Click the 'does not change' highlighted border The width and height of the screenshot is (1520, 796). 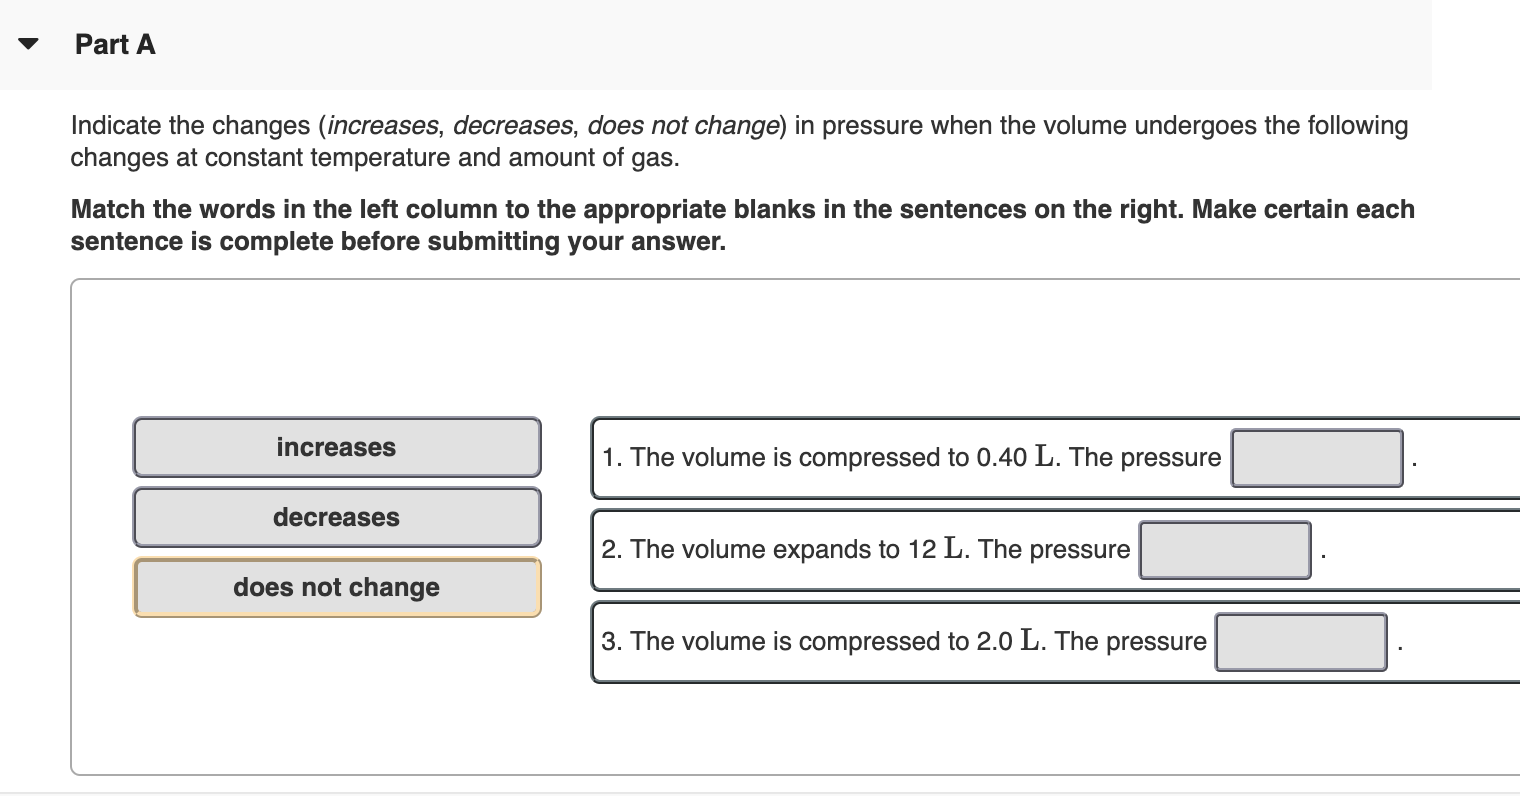coord(336,610)
